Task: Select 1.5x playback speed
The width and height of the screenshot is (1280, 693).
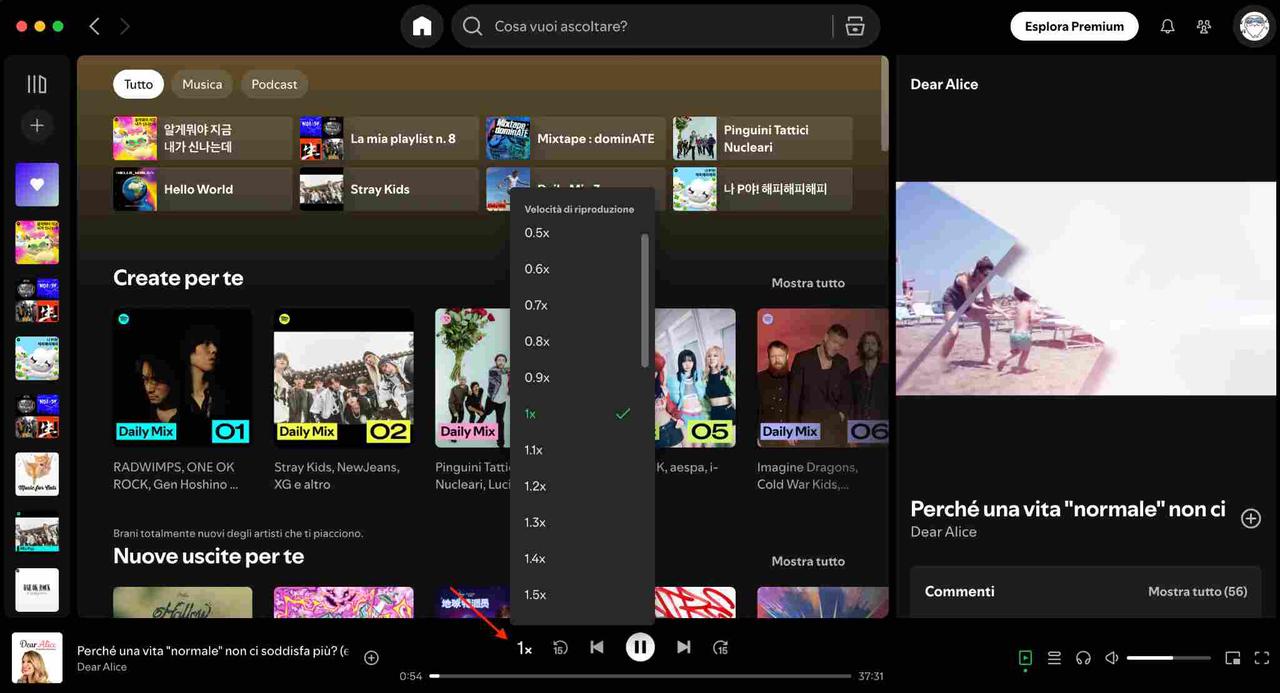Action: tap(536, 595)
